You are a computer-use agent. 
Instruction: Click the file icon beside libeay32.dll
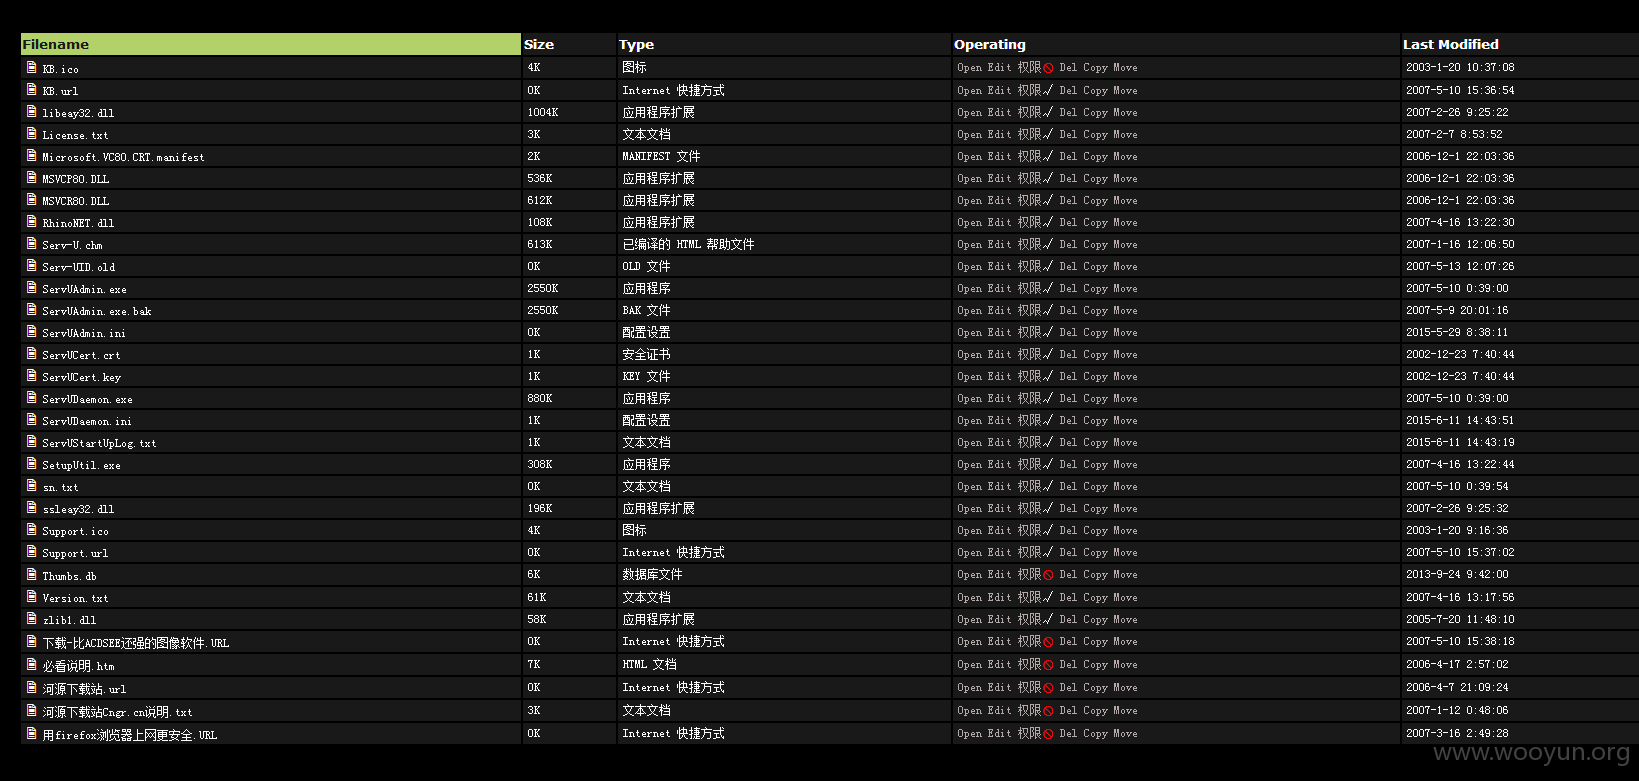32,111
